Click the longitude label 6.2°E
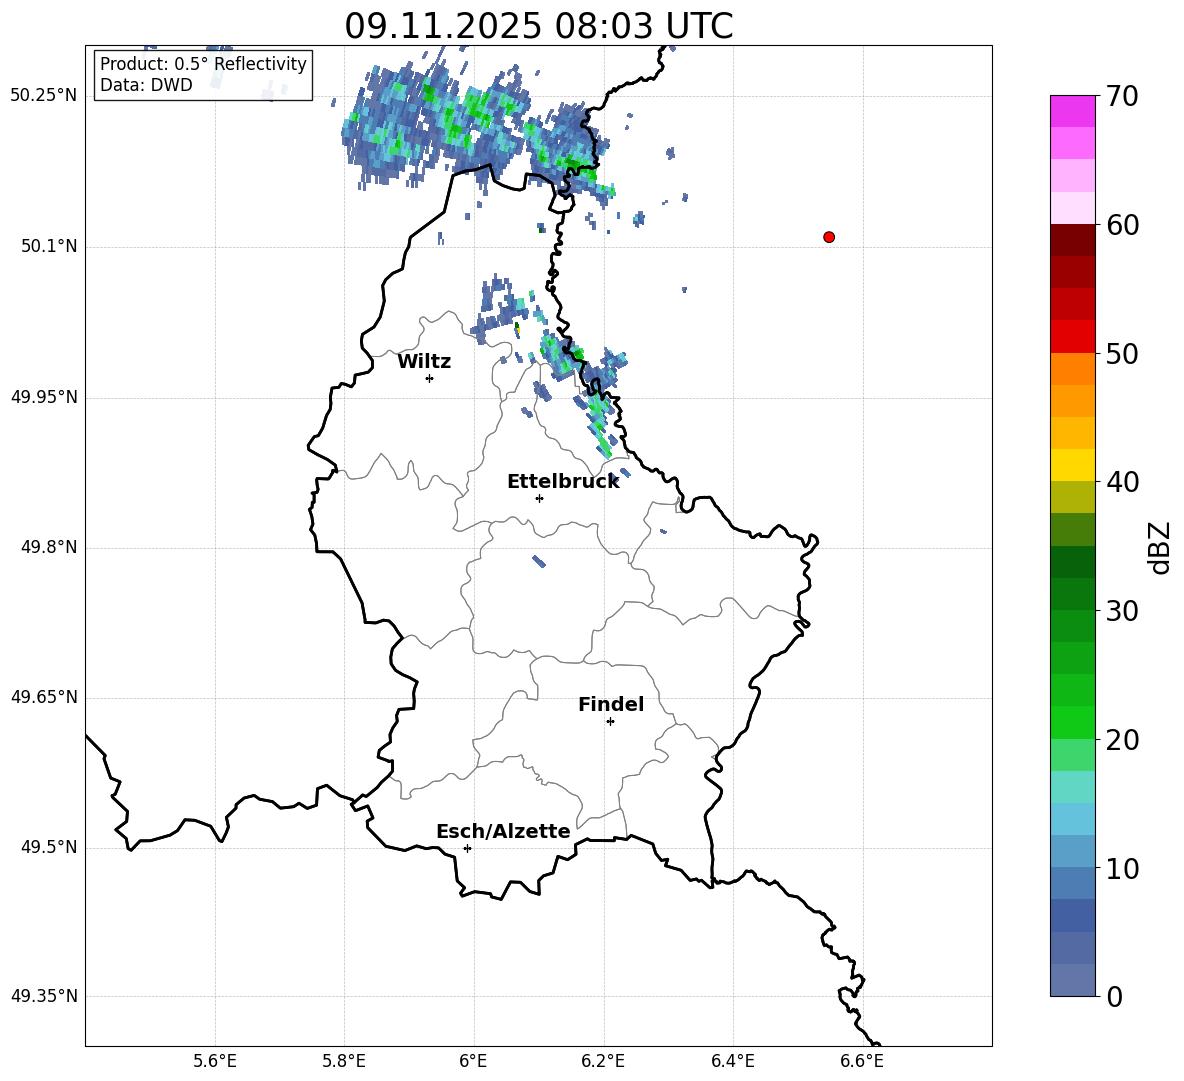 (603, 1061)
